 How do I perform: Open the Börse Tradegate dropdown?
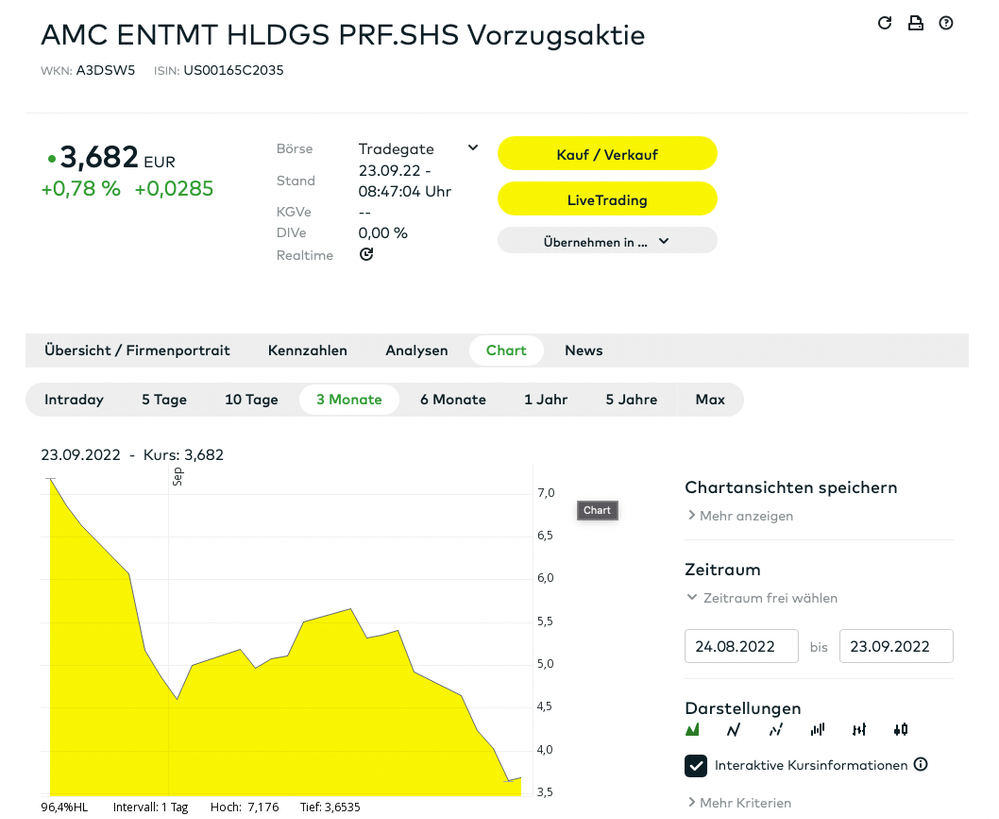tap(473, 148)
